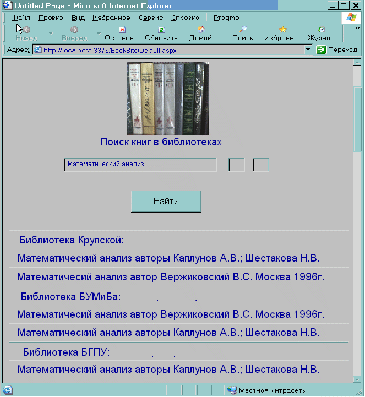The image size is (365, 397).
Task: Click the first small box beside search field
Action: [237, 165]
